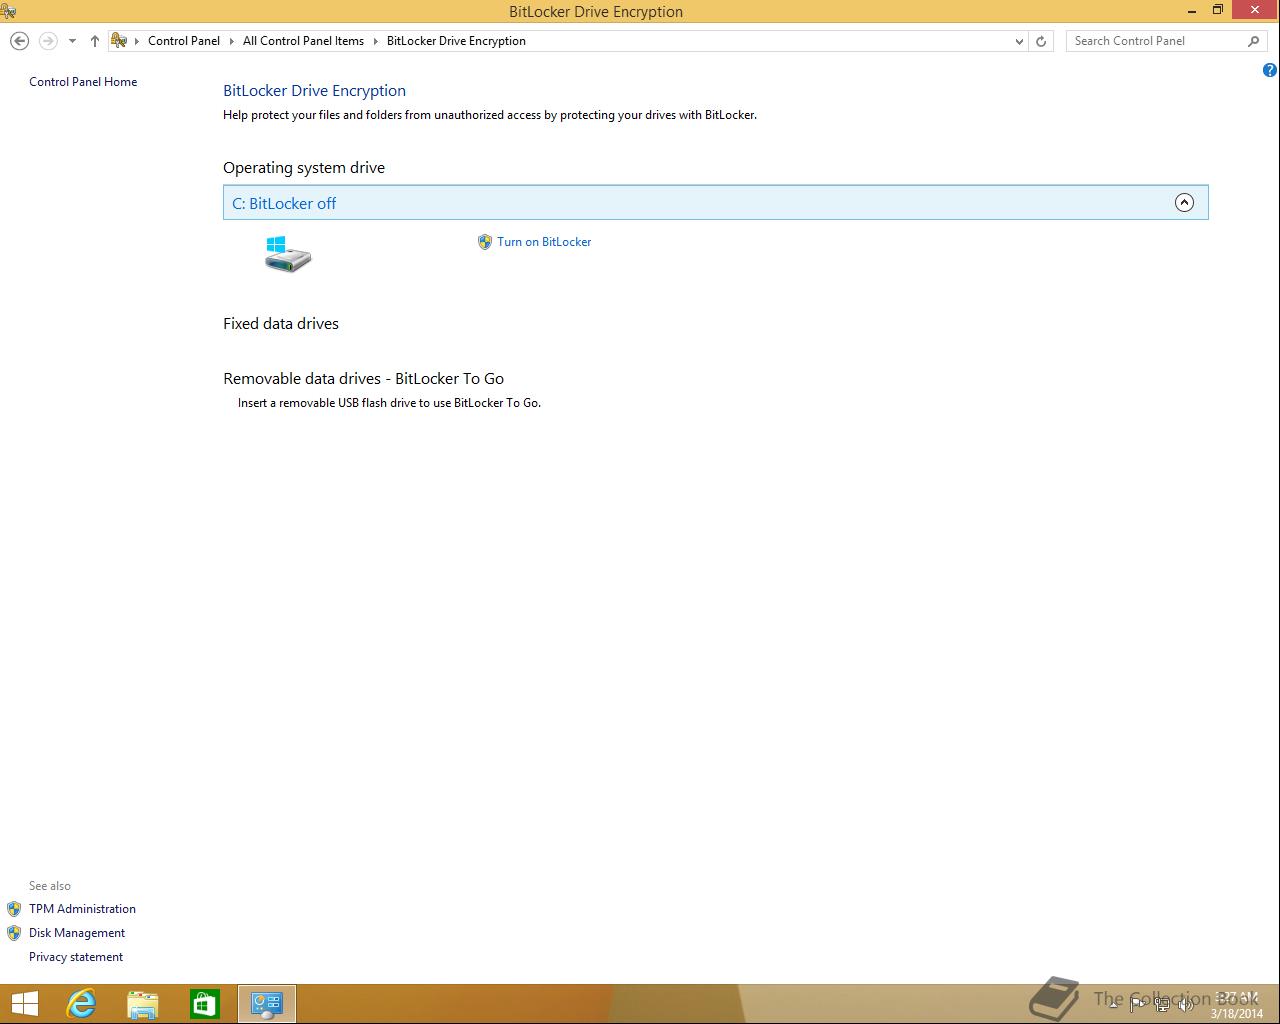Click the shield icon beside Turn on BitLocker
Viewport: 1280px width, 1024px height.
485,242
